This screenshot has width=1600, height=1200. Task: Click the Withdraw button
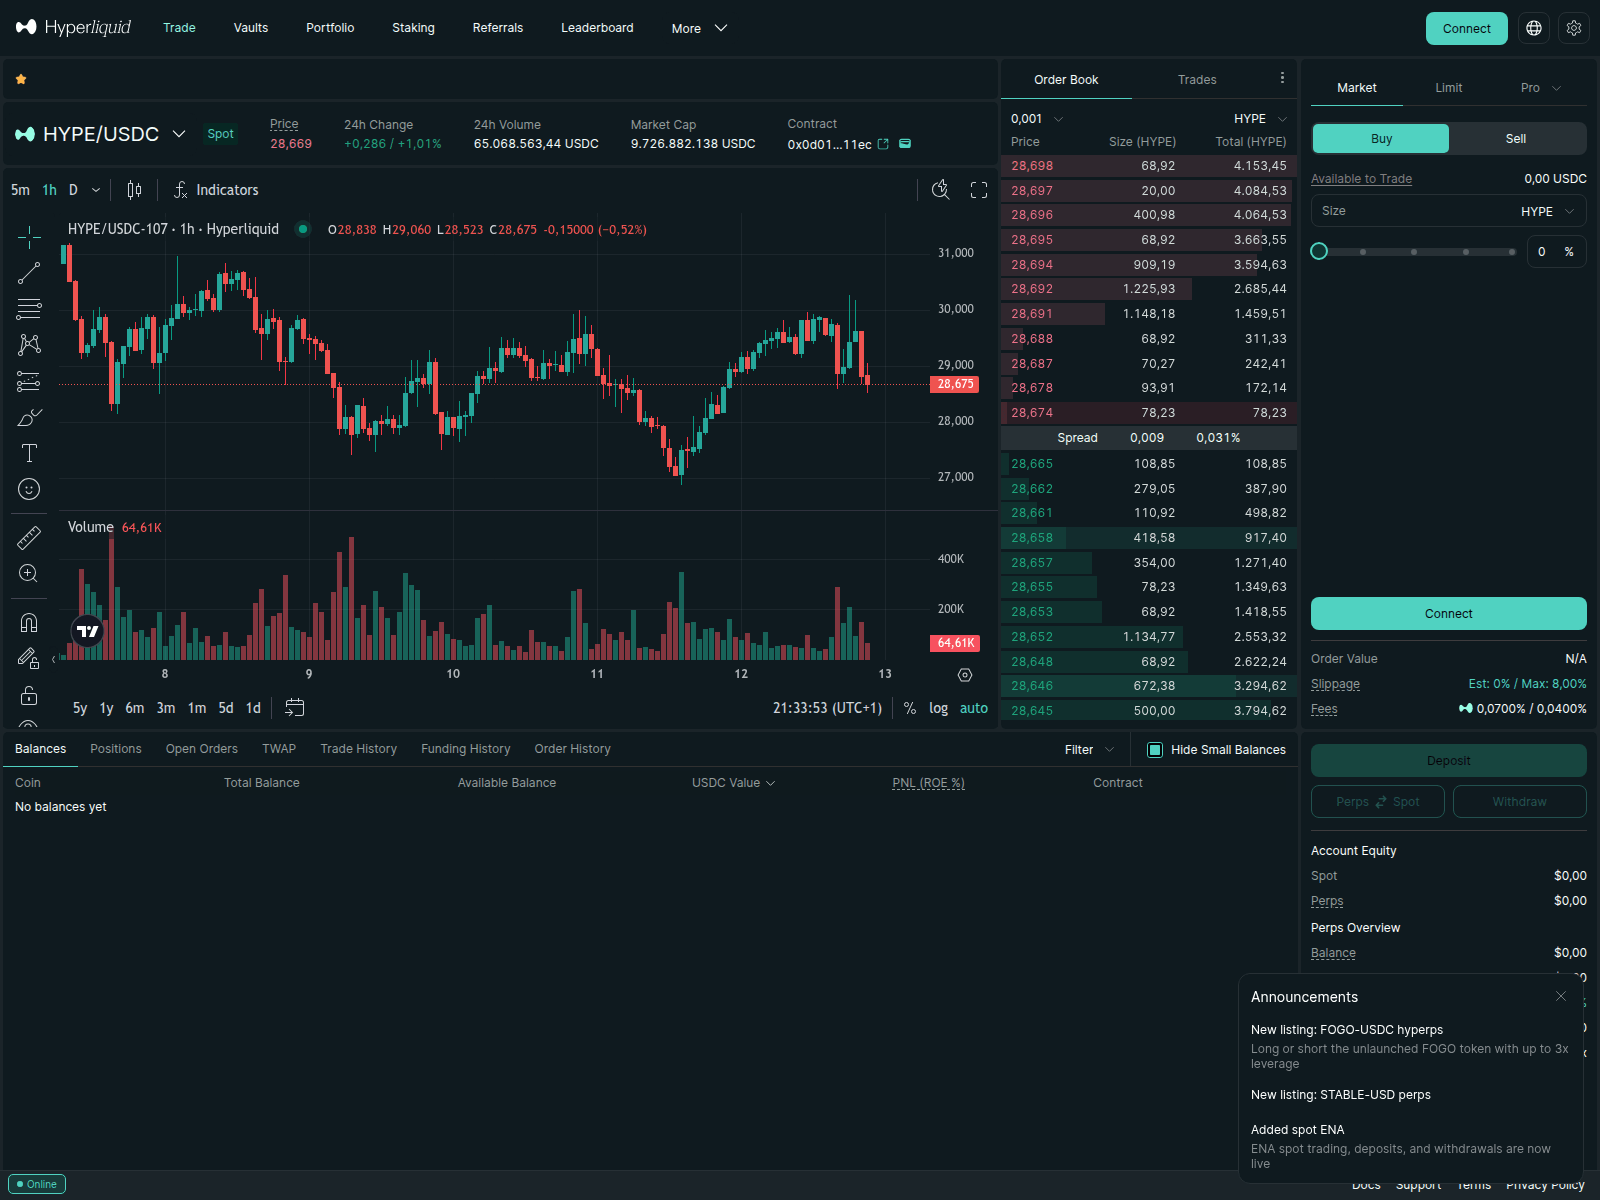(1519, 802)
